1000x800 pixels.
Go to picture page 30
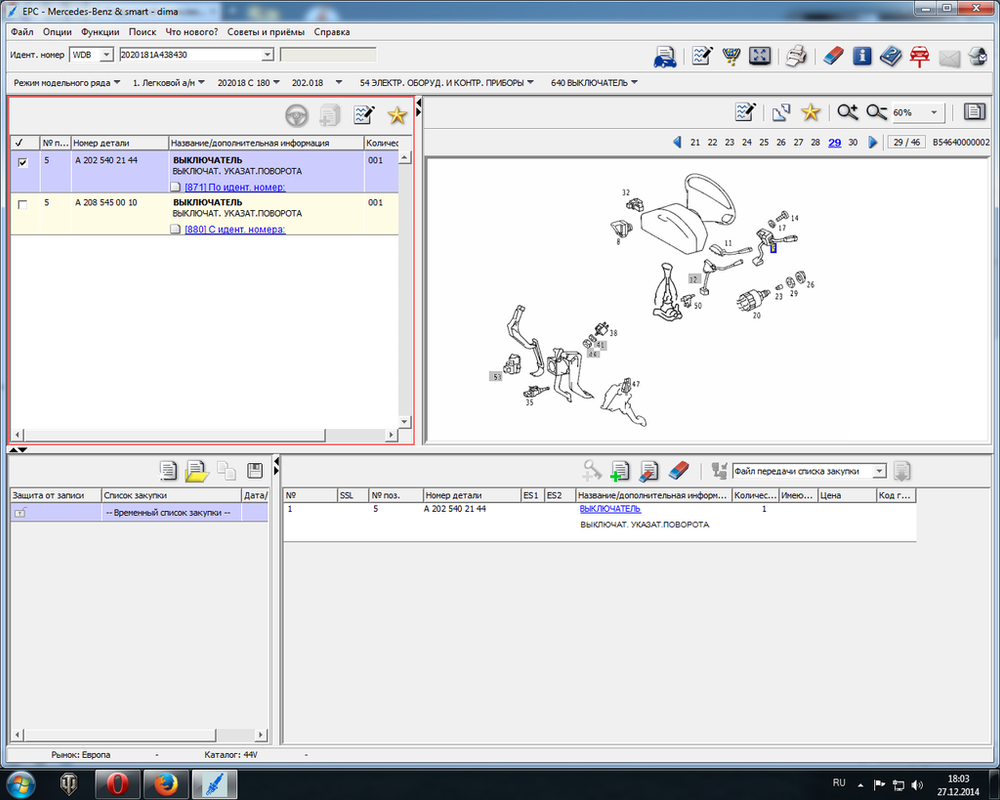[x=853, y=142]
